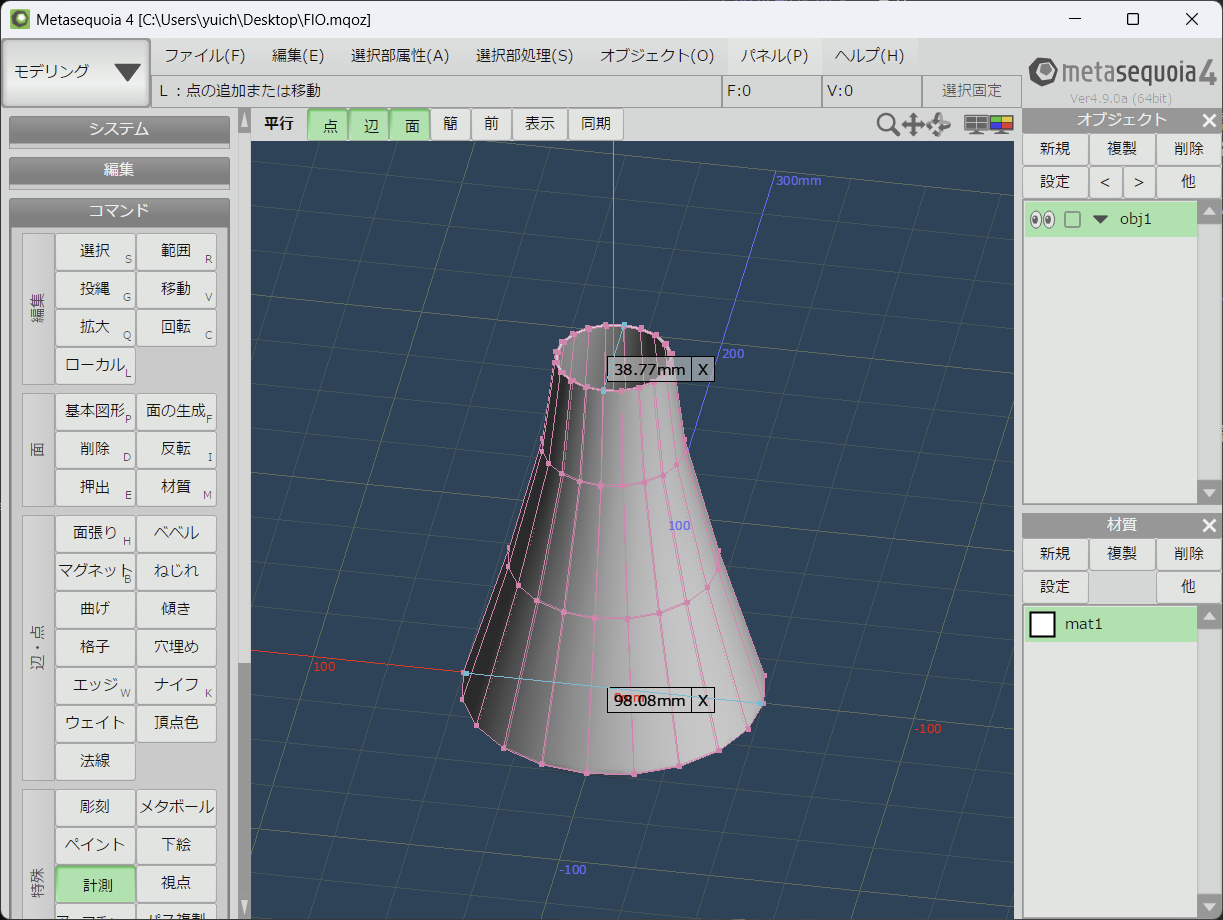This screenshot has width=1223, height=920.
Task: Click the rotate view icon
Action: click(x=939, y=124)
